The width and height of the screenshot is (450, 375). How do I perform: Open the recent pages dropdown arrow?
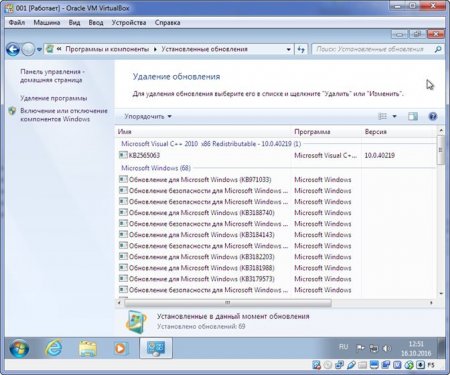[39, 50]
